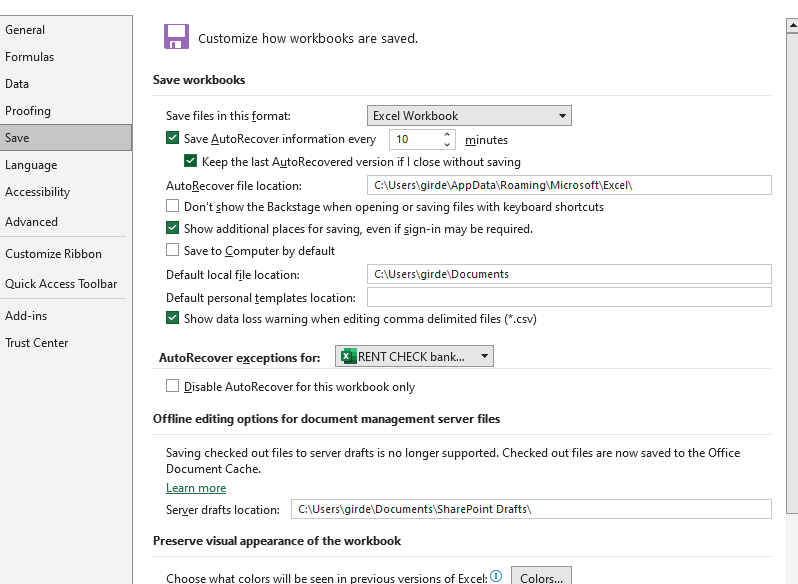Click the Learn more link
The height and width of the screenshot is (584, 798).
coord(196,488)
